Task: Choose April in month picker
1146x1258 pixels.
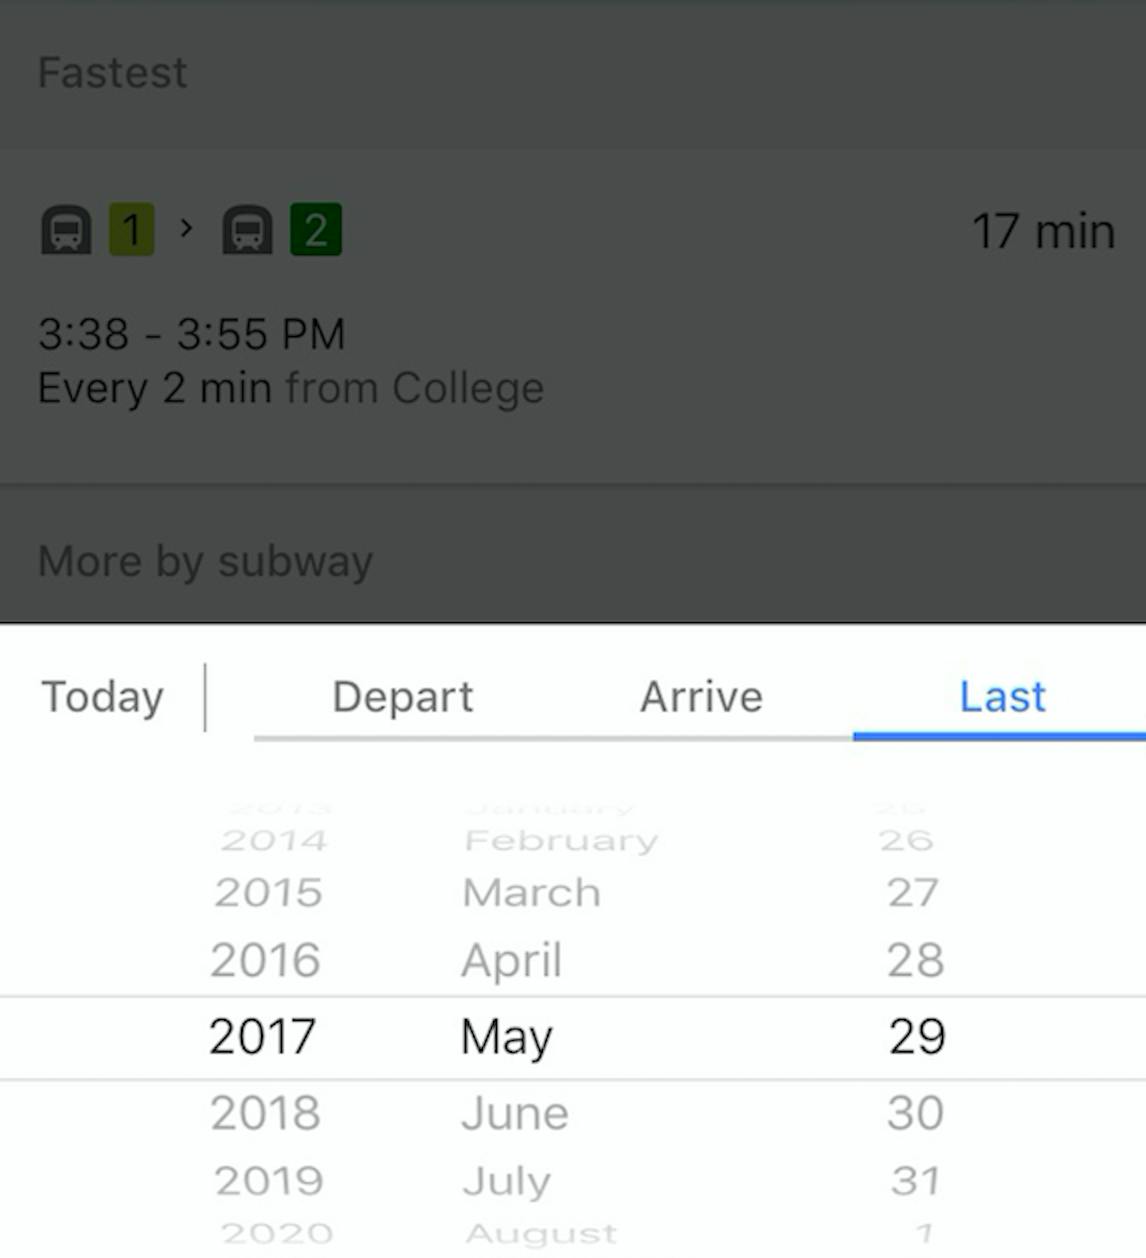Action: tap(511, 961)
